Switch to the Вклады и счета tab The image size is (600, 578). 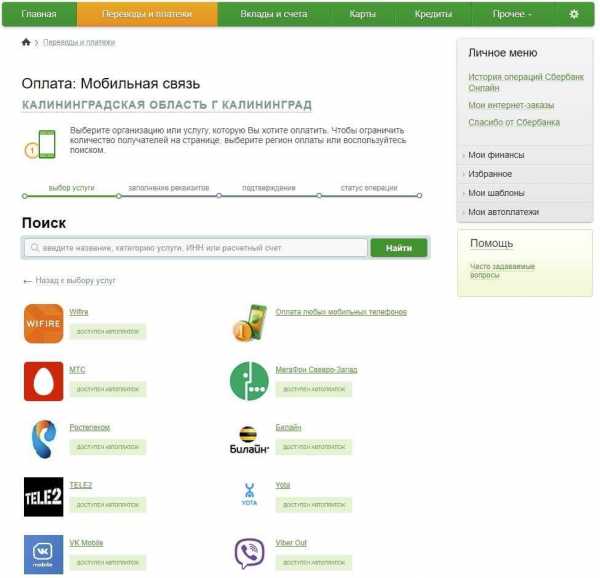(274, 14)
